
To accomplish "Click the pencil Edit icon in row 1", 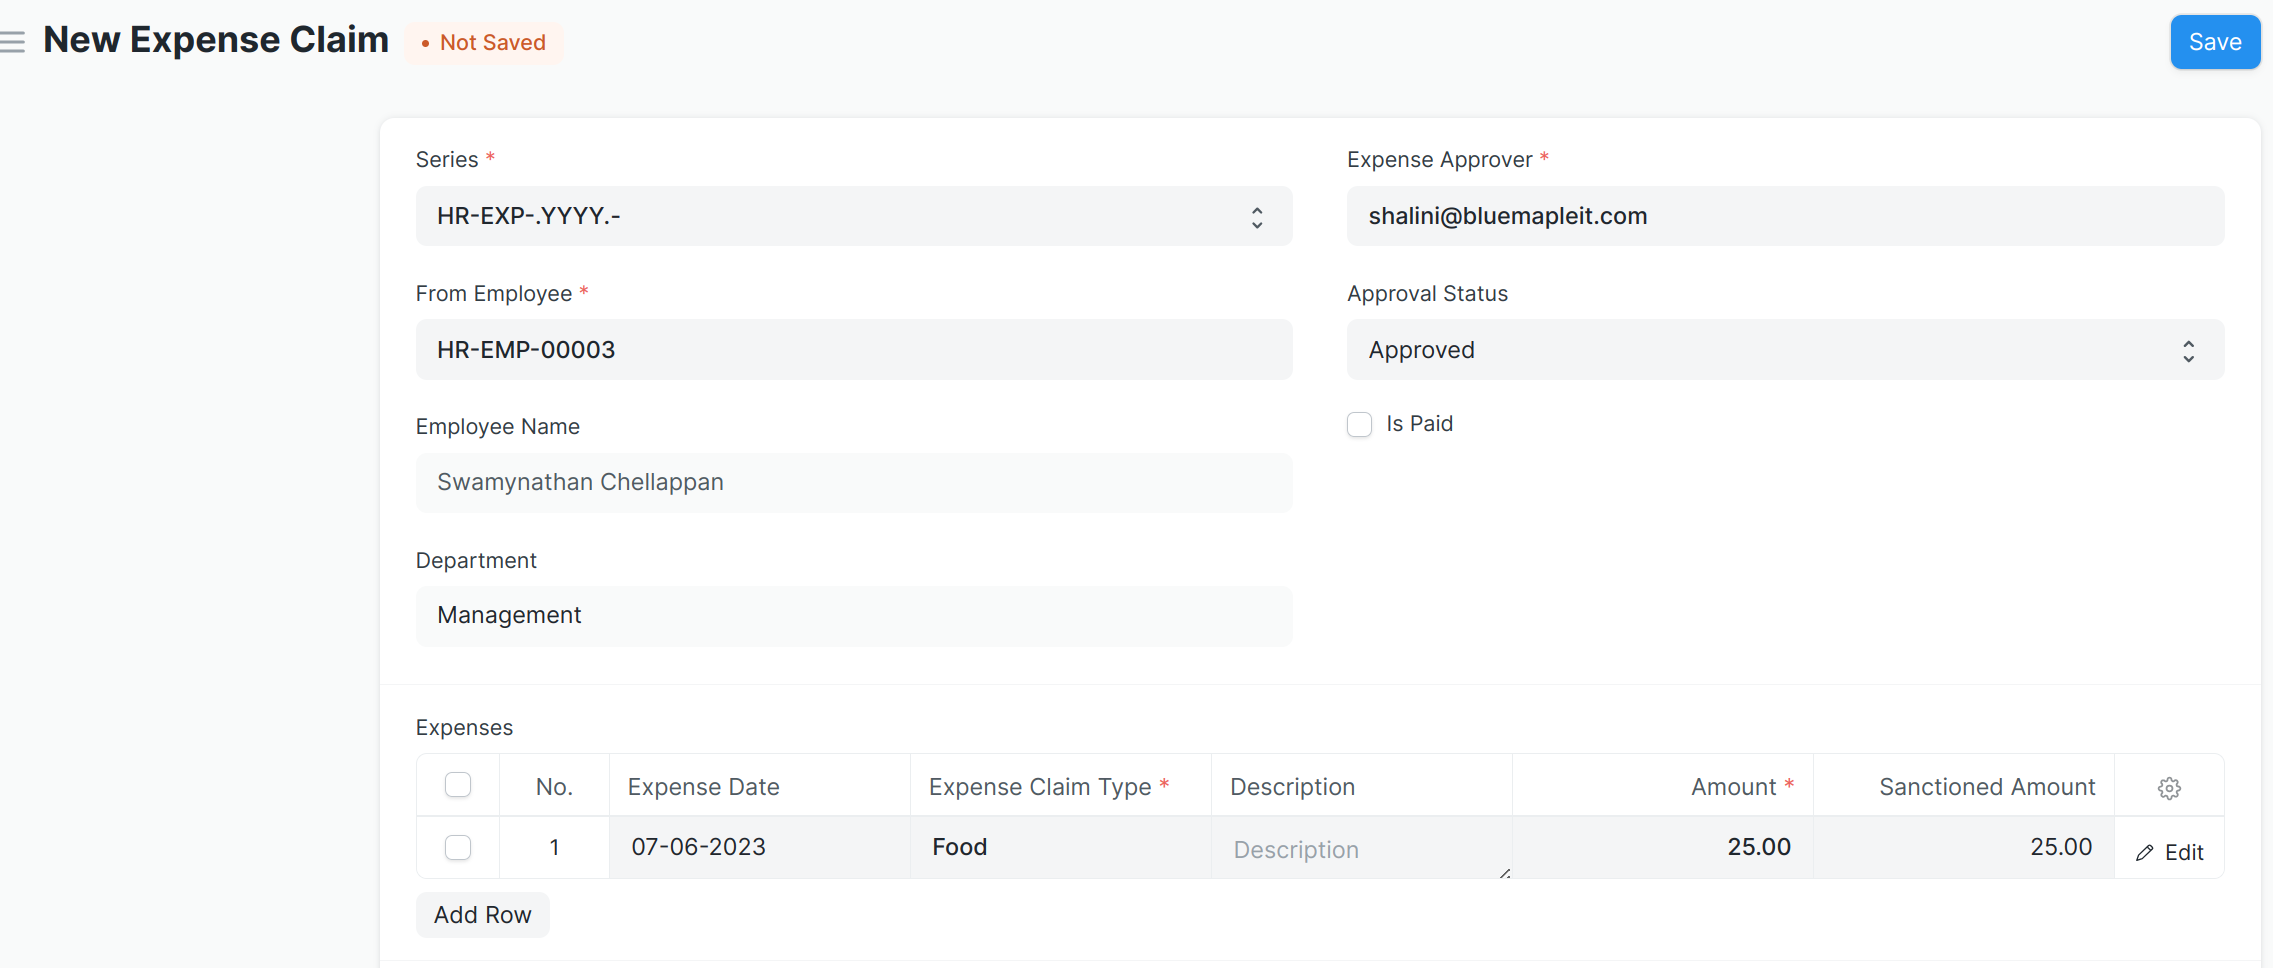I will click(x=2145, y=853).
